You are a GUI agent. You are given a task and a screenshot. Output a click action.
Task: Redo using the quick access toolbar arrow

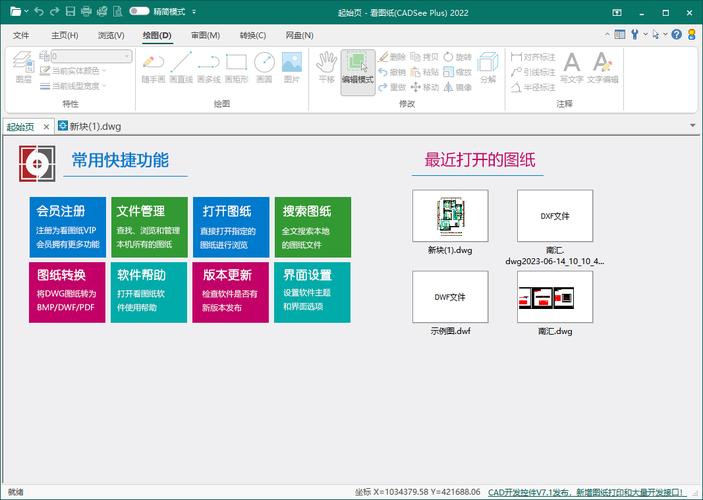click(x=55, y=11)
